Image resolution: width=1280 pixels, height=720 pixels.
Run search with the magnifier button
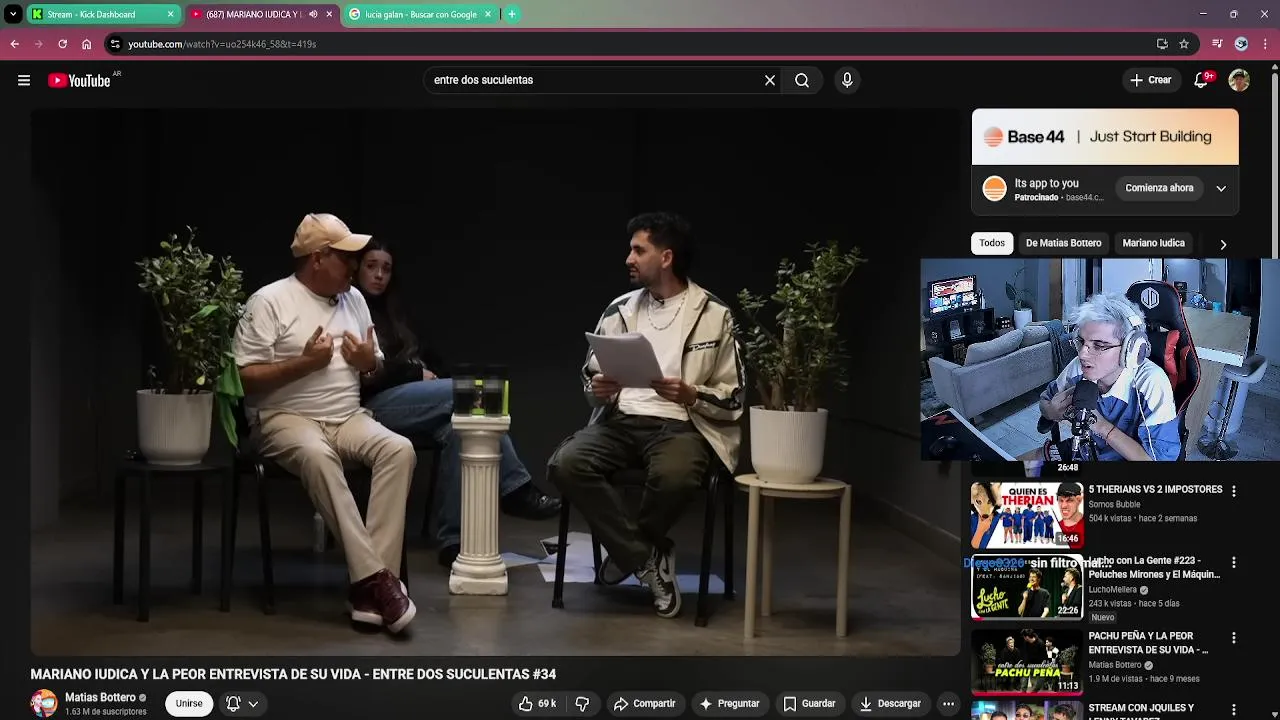(x=802, y=80)
